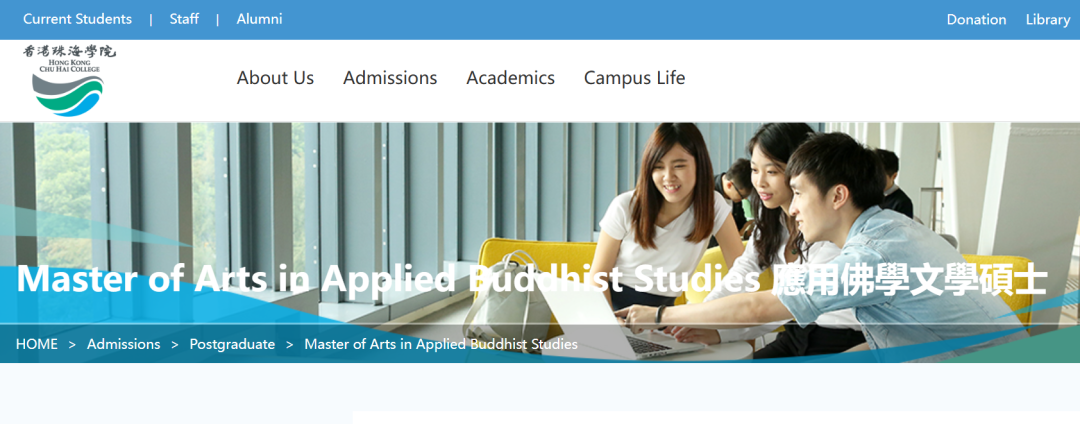Click the HOME breadcrumb link
The width and height of the screenshot is (1080, 424).
37,344
